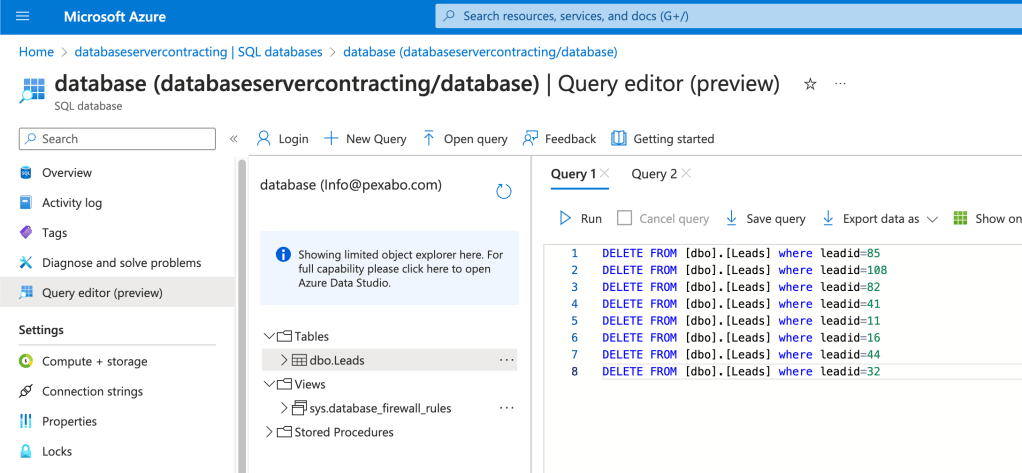Open the dbo.Leads ellipsis menu
1022x473 pixels.
(x=506, y=360)
